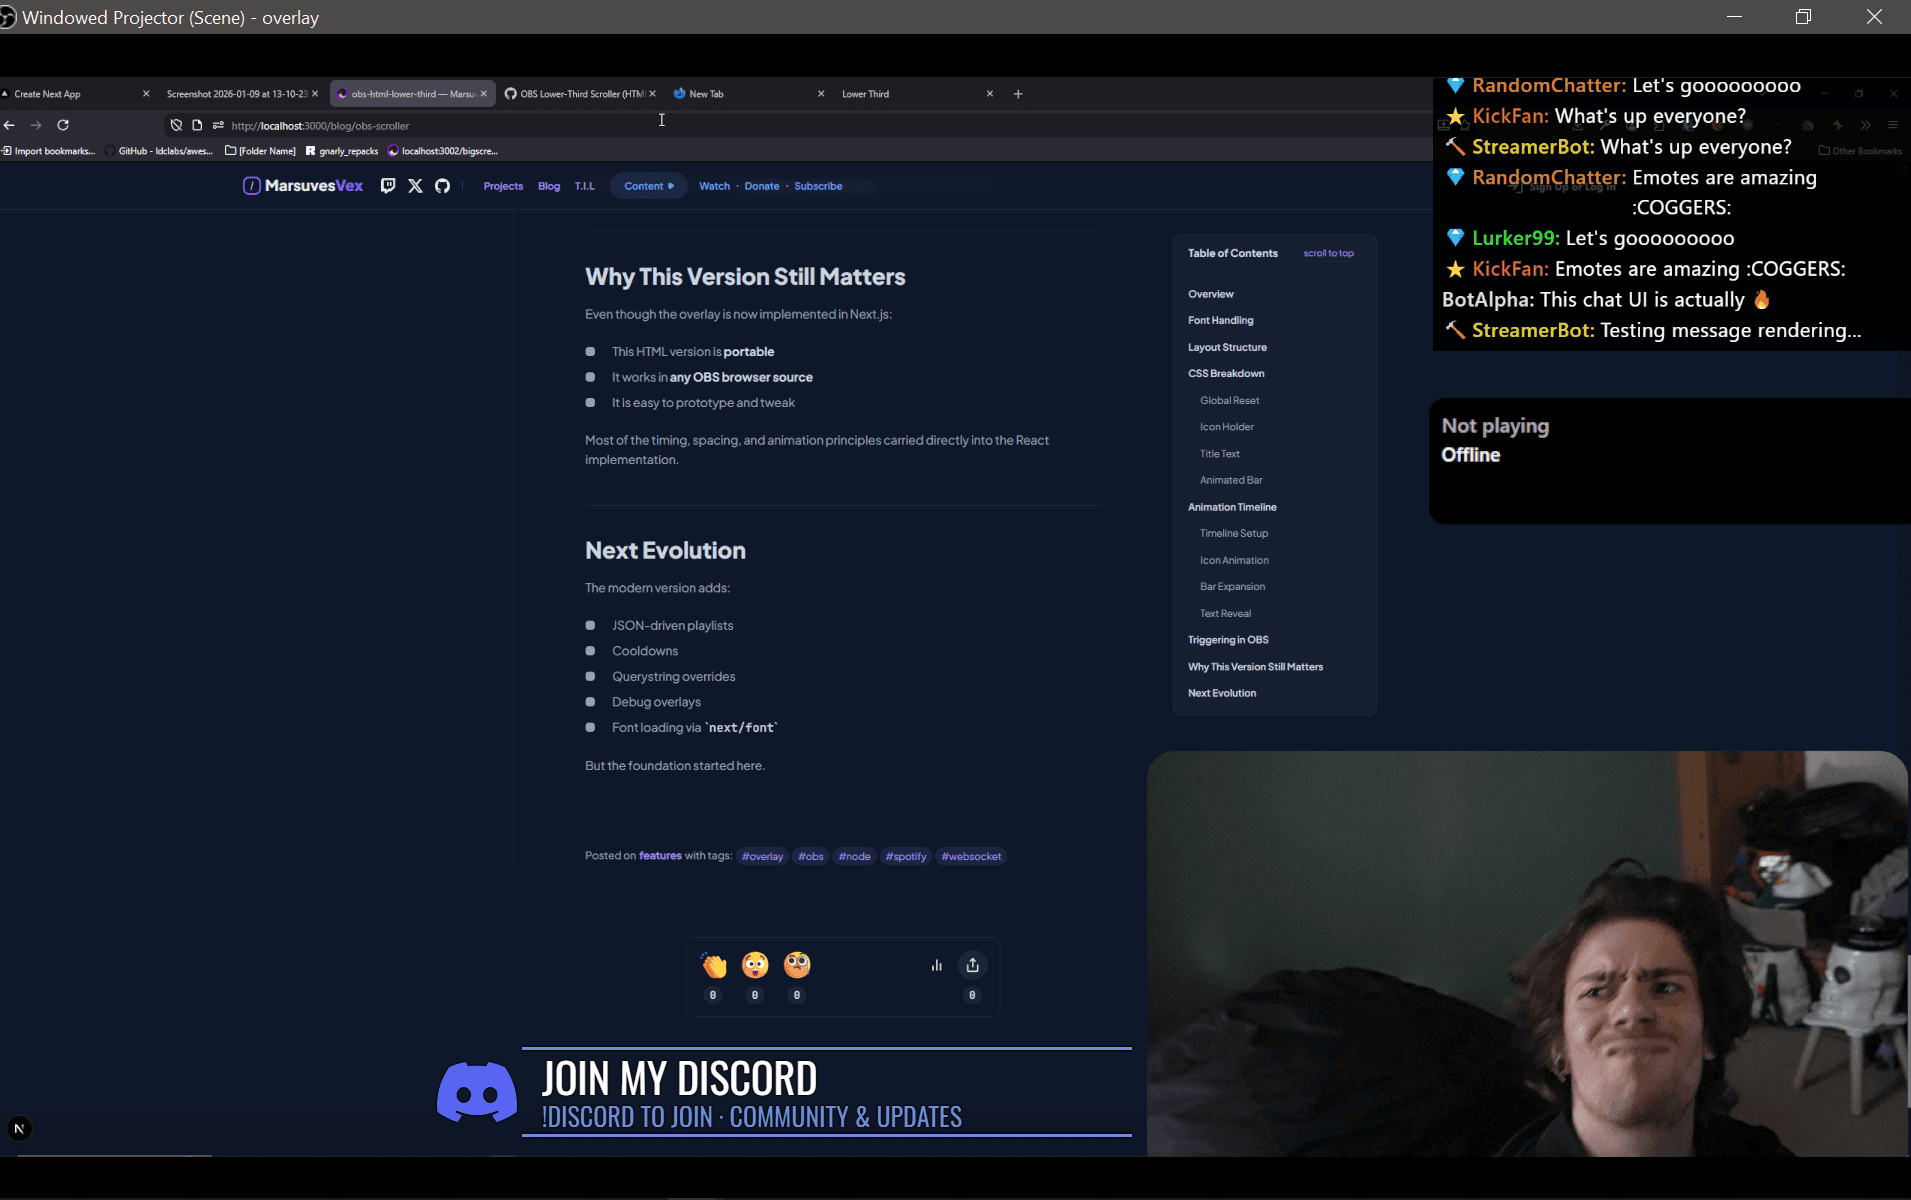Open a new browser tab with plus

(x=1018, y=94)
